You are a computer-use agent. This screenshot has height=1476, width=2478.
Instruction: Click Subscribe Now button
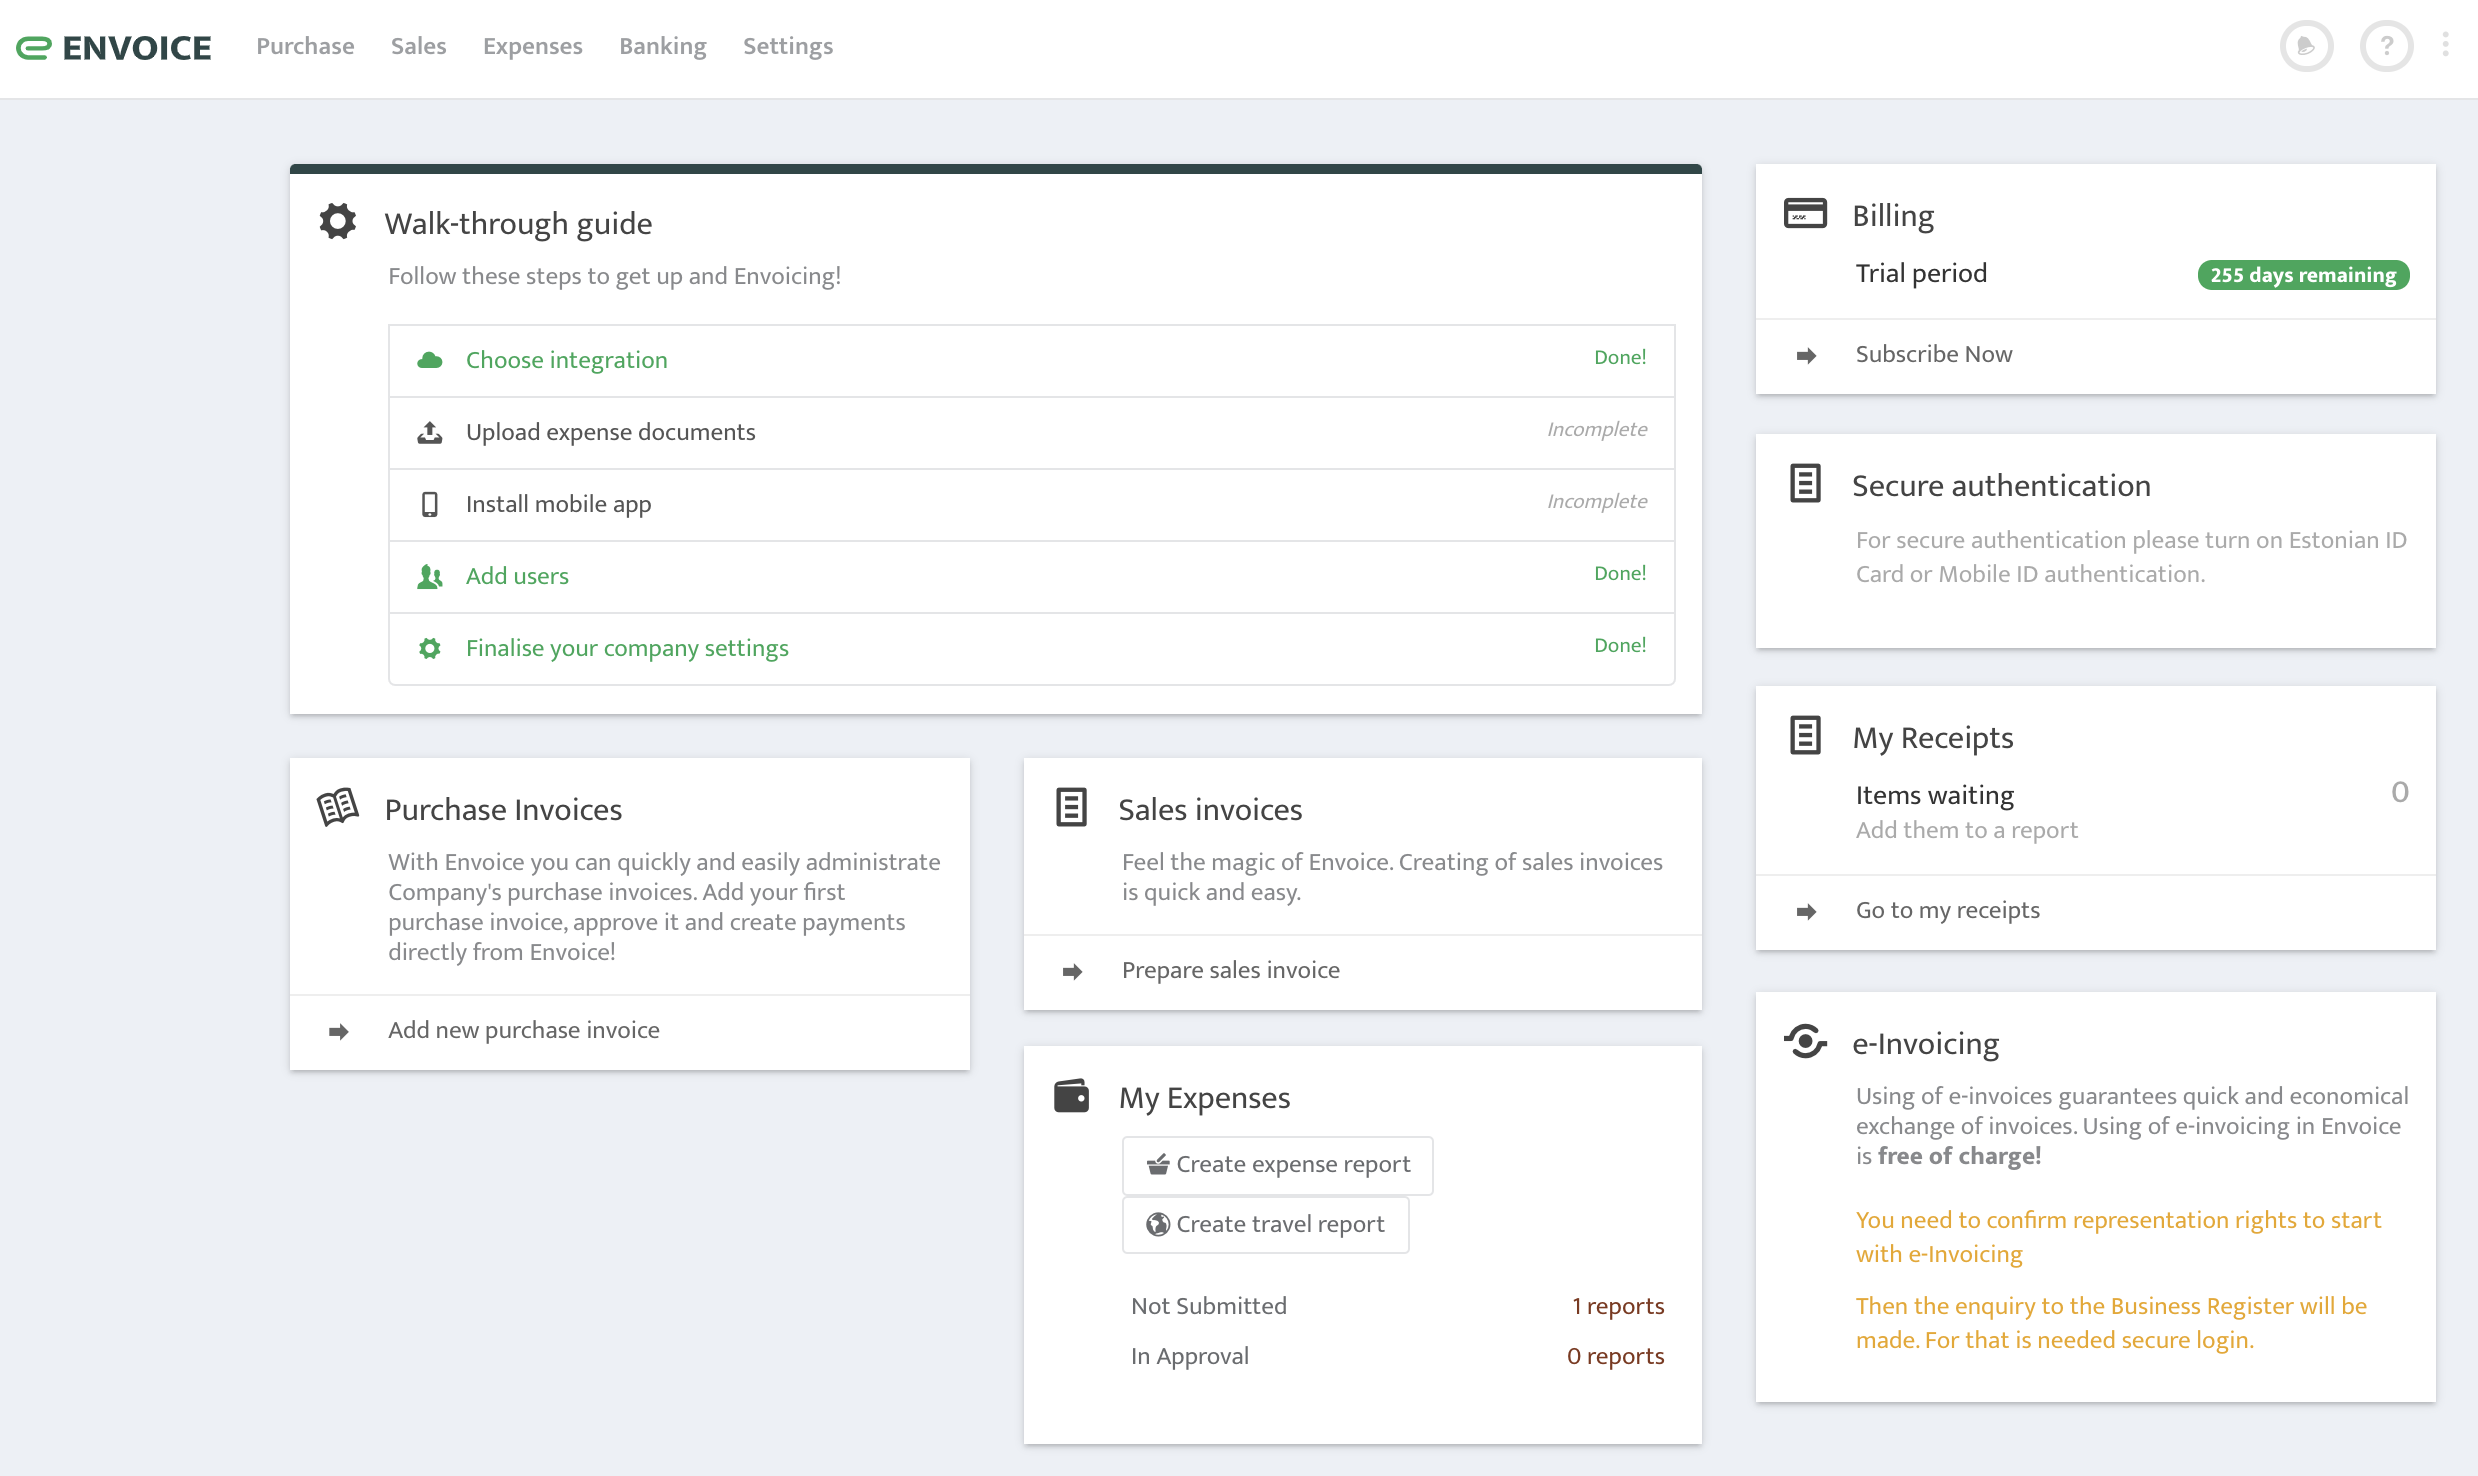(x=1932, y=353)
